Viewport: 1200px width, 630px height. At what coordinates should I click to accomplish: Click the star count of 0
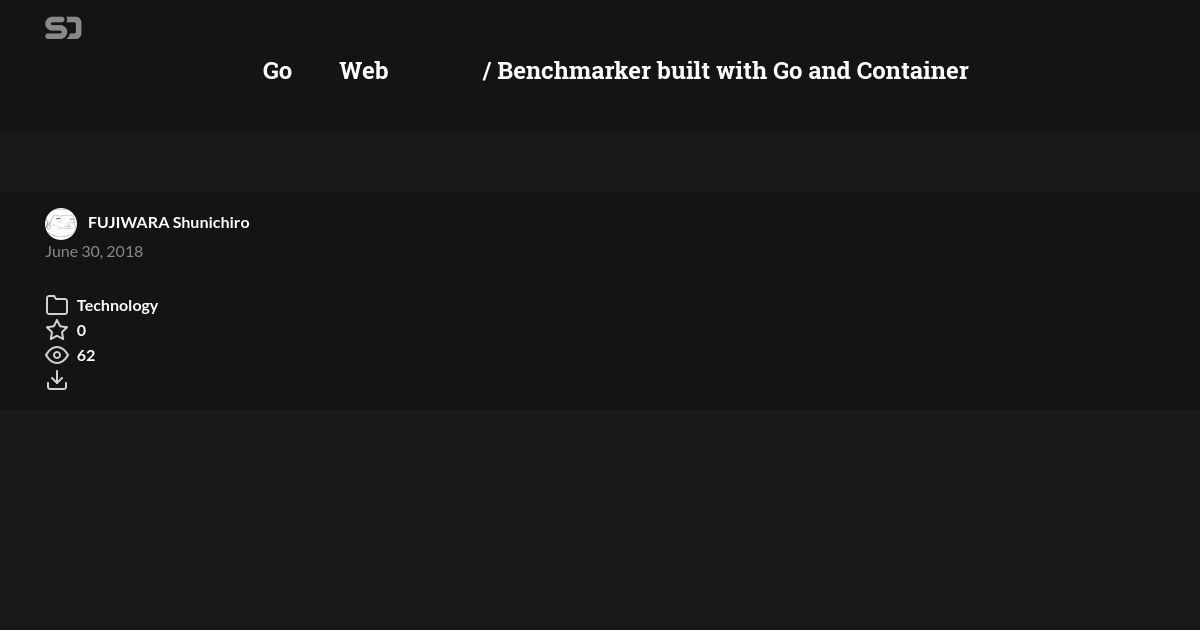[x=81, y=330]
